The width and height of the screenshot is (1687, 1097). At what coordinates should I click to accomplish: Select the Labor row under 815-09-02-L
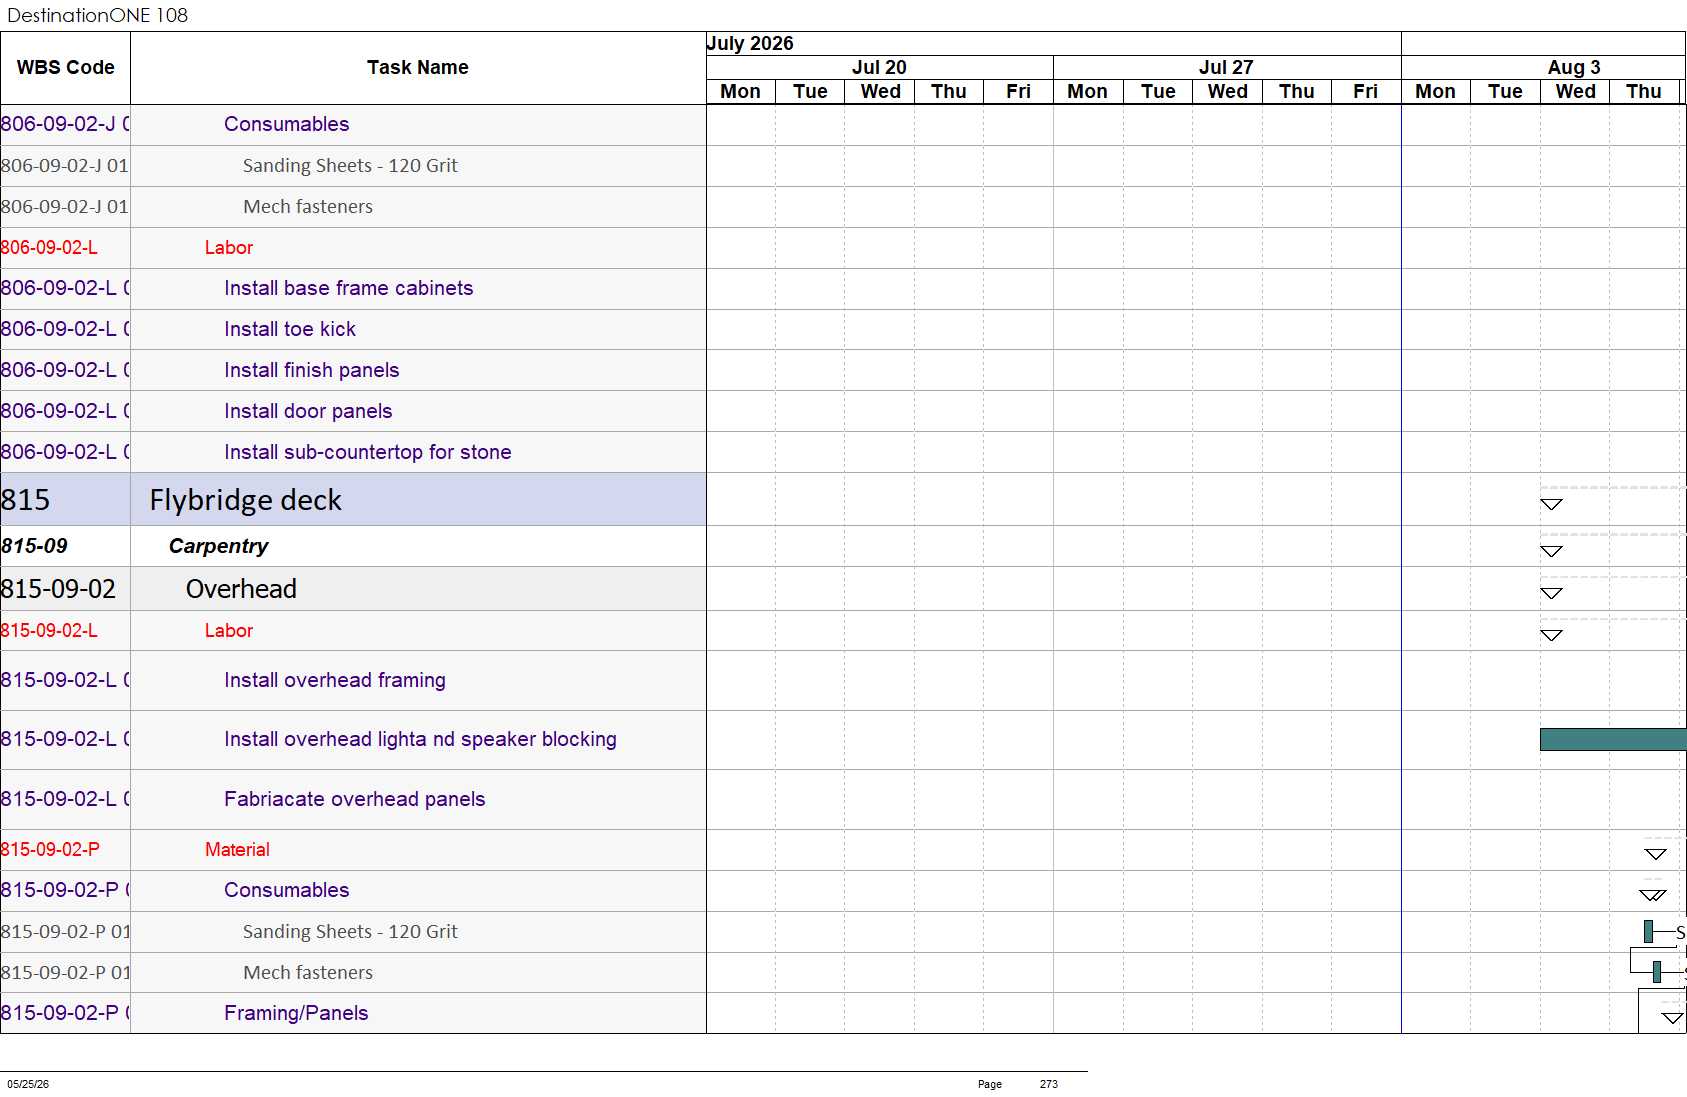click(x=353, y=631)
